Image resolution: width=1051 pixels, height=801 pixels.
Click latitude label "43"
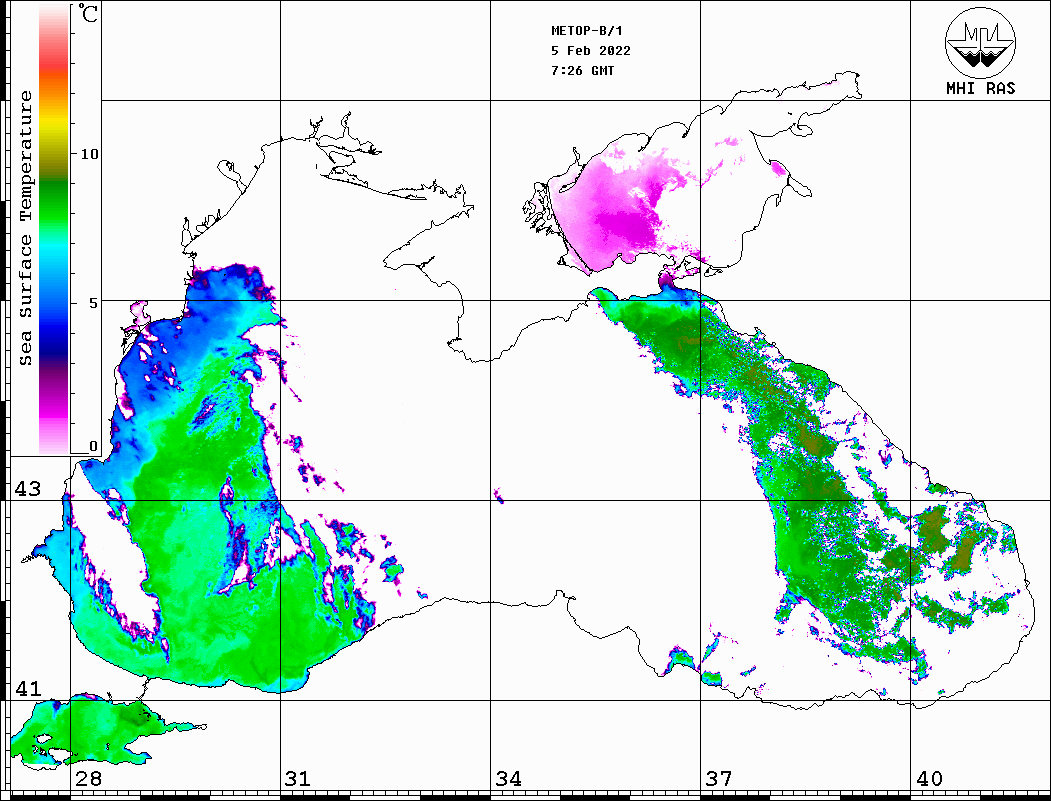pos(28,489)
